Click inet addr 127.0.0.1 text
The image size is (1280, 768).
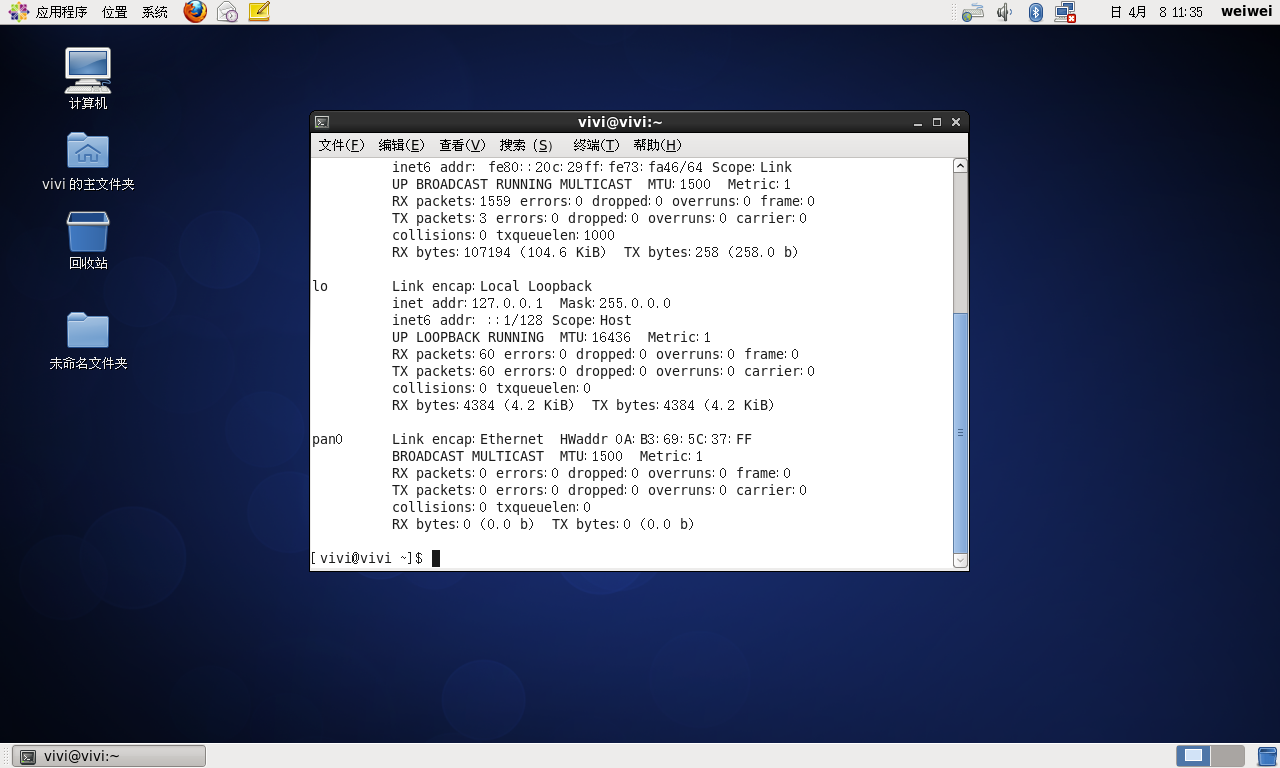coord(467,303)
